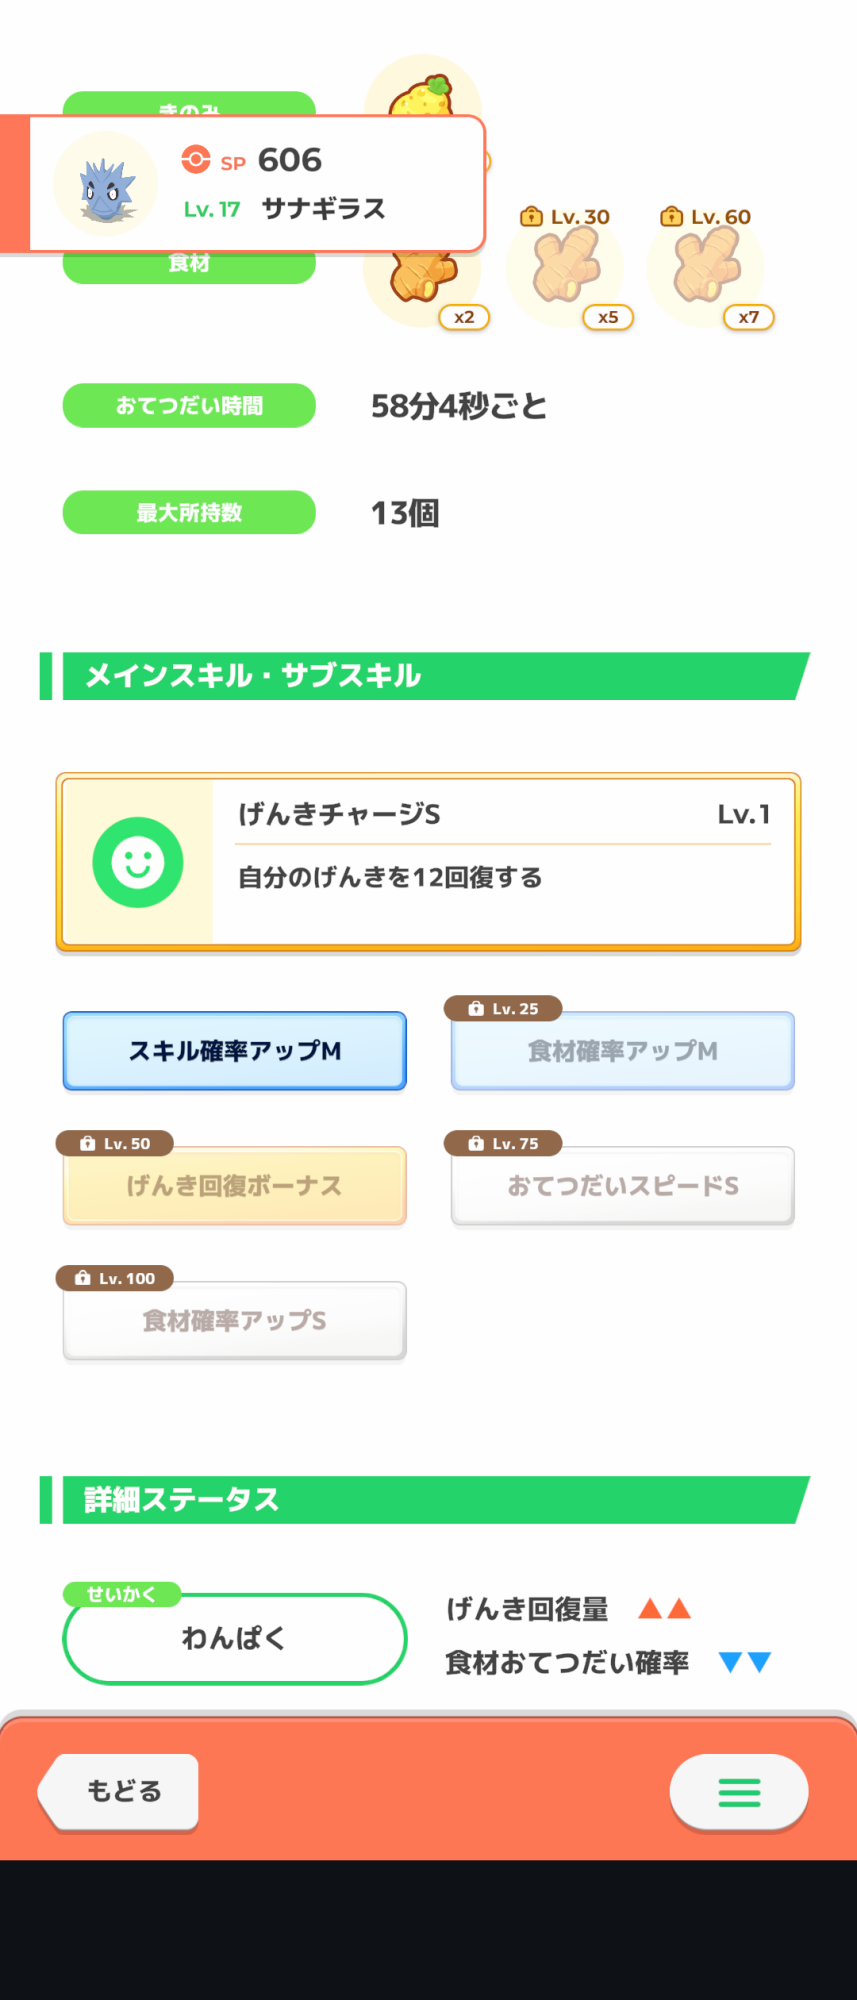This screenshot has height=2000, width=857.
Task: Select the locked Lv. 60 ginger ingredient
Action: (706, 268)
